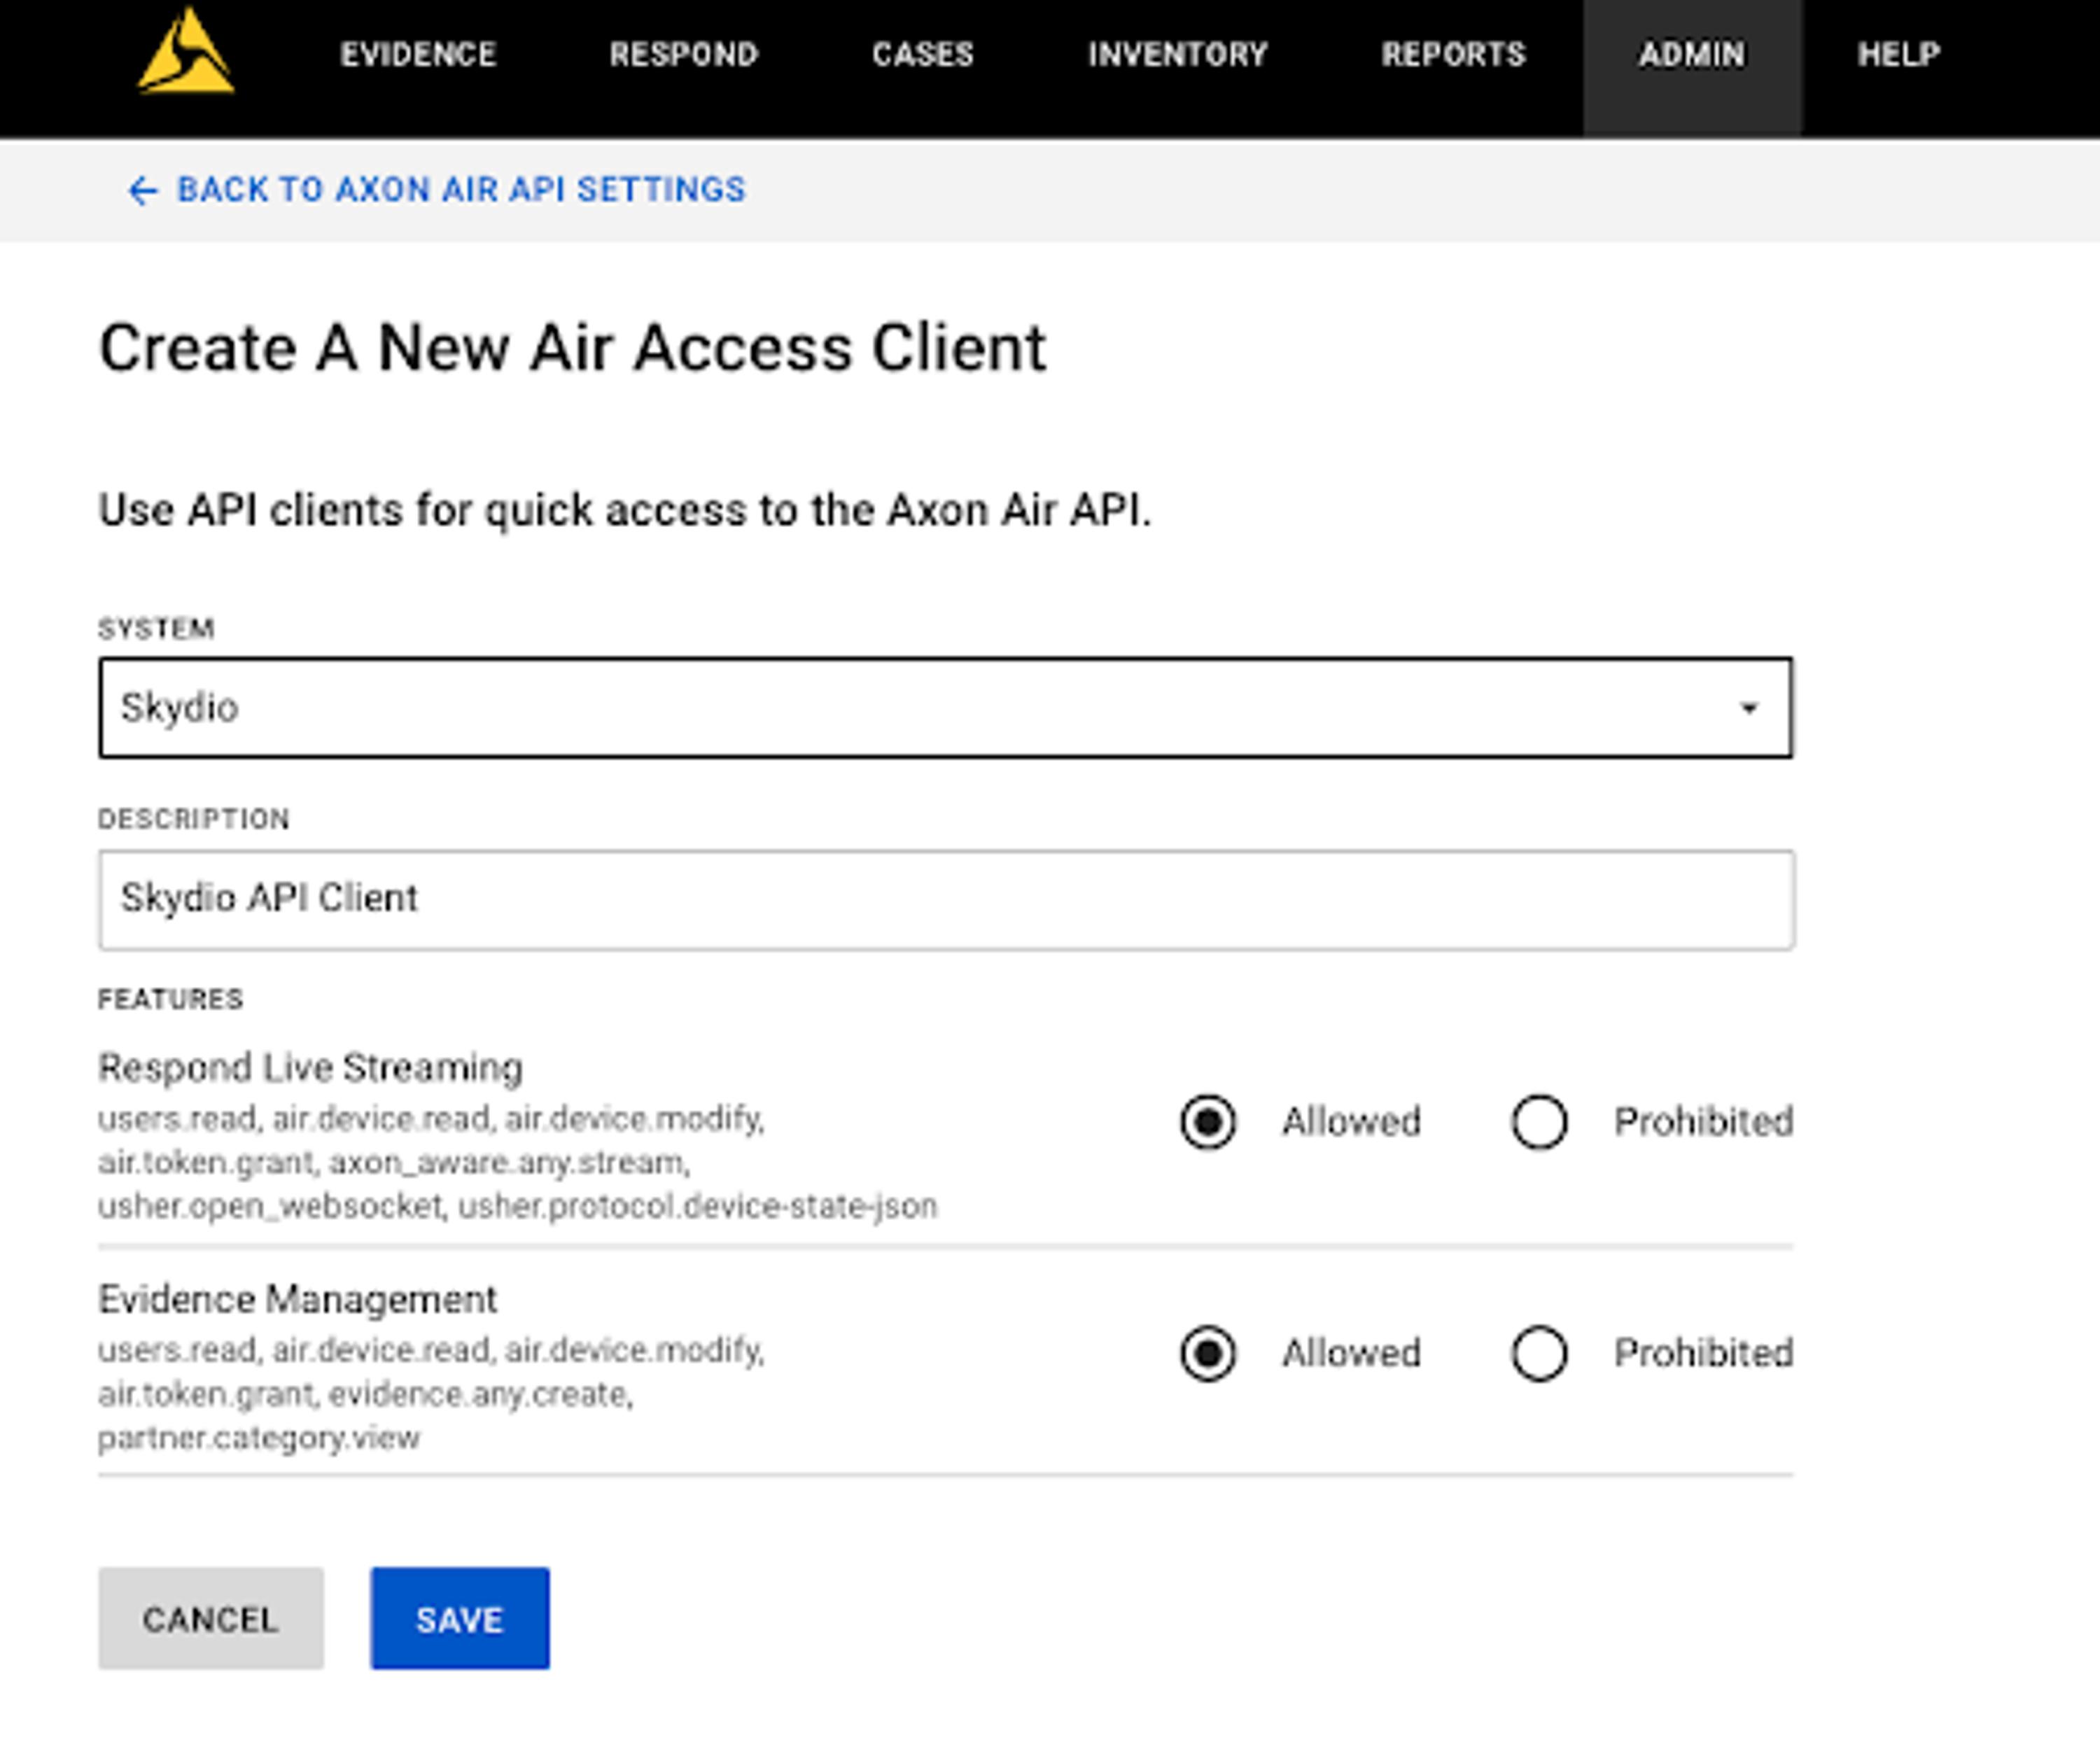Open the Evidence menu
The image size is (2100, 1747).
coord(418,54)
